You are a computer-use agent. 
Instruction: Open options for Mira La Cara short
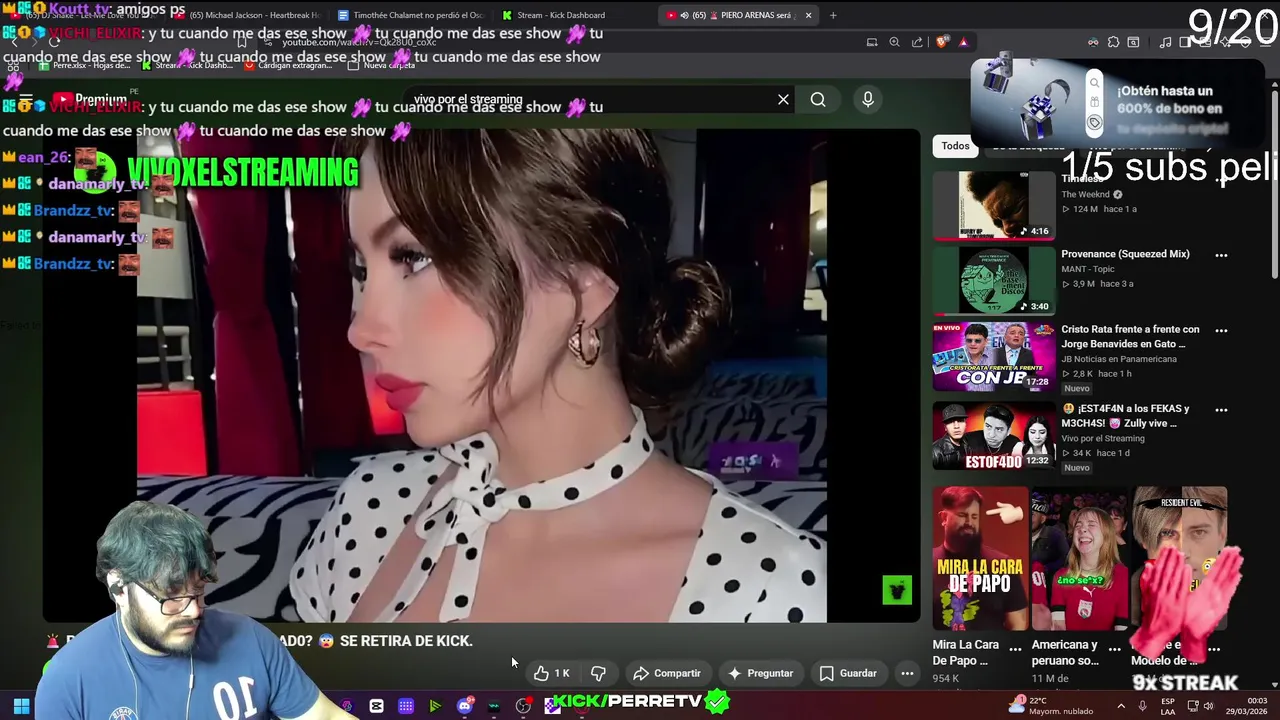pos(1015,648)
